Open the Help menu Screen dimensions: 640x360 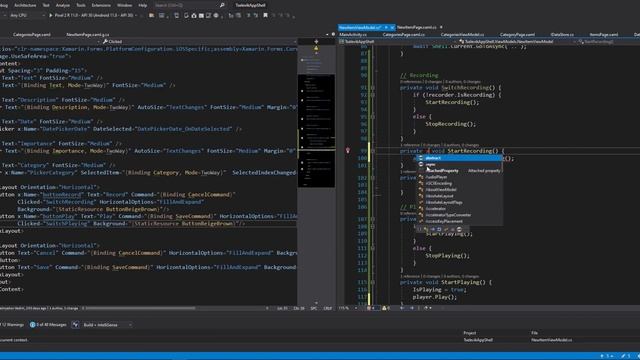click(x=142, y=5)
